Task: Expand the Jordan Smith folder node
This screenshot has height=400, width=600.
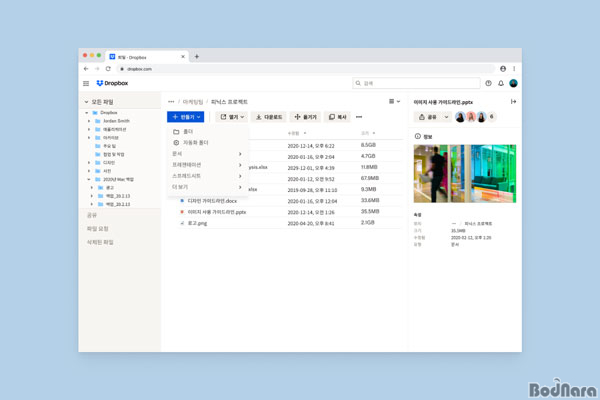Action: (x=89, y=121)
